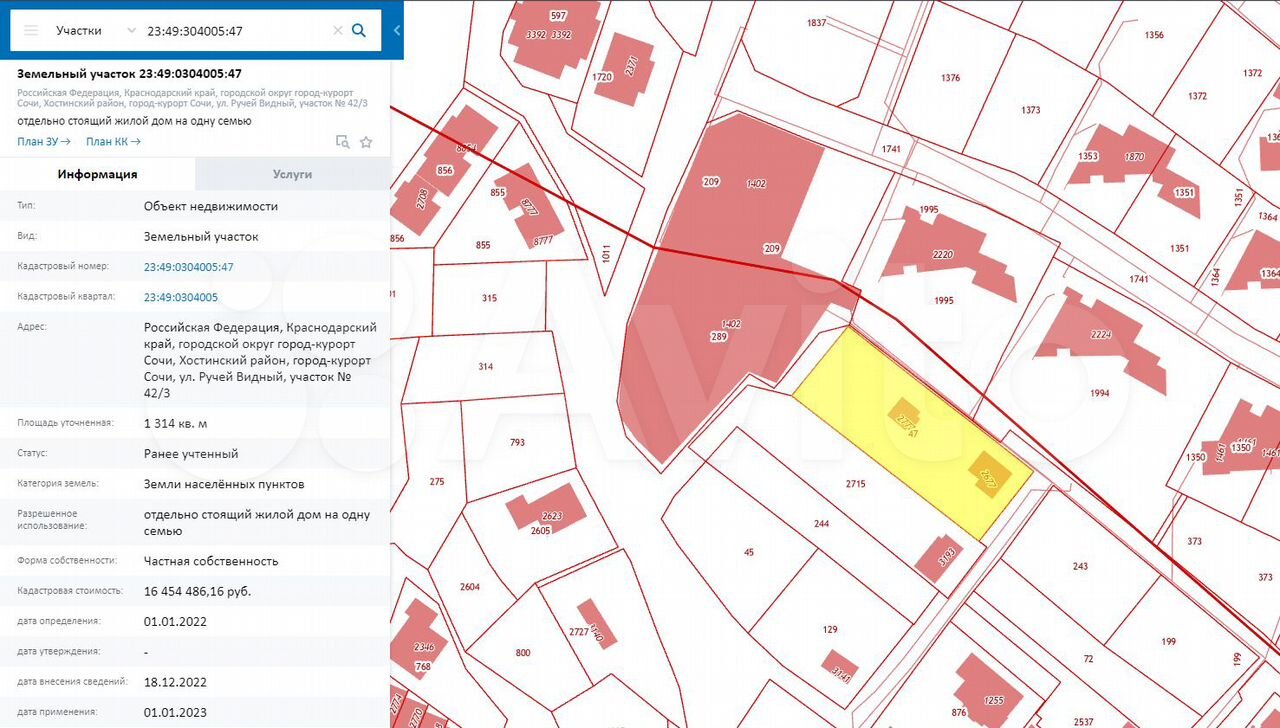The height and width of the screenshot is (728, 1280).
Task: Add parcel to favorites with star
Action: click(366, 142)
